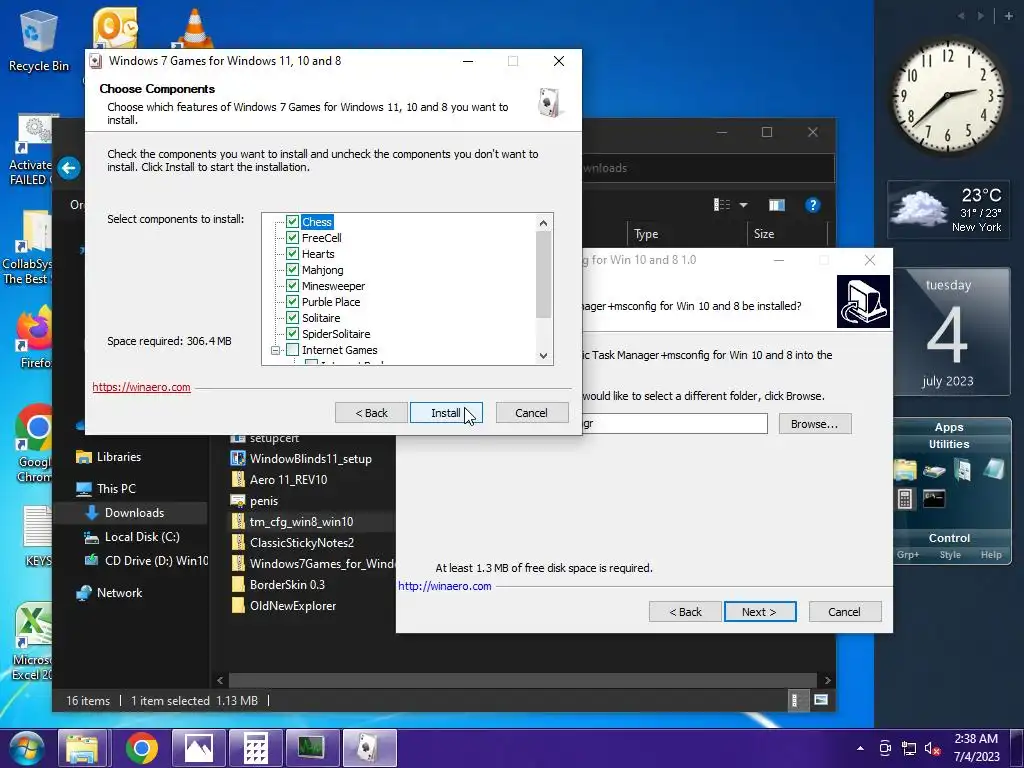Open the VLC desktop icon
Image resolution: width=1024 pixels, height=768 pixels.
click(x=195, y=29)
